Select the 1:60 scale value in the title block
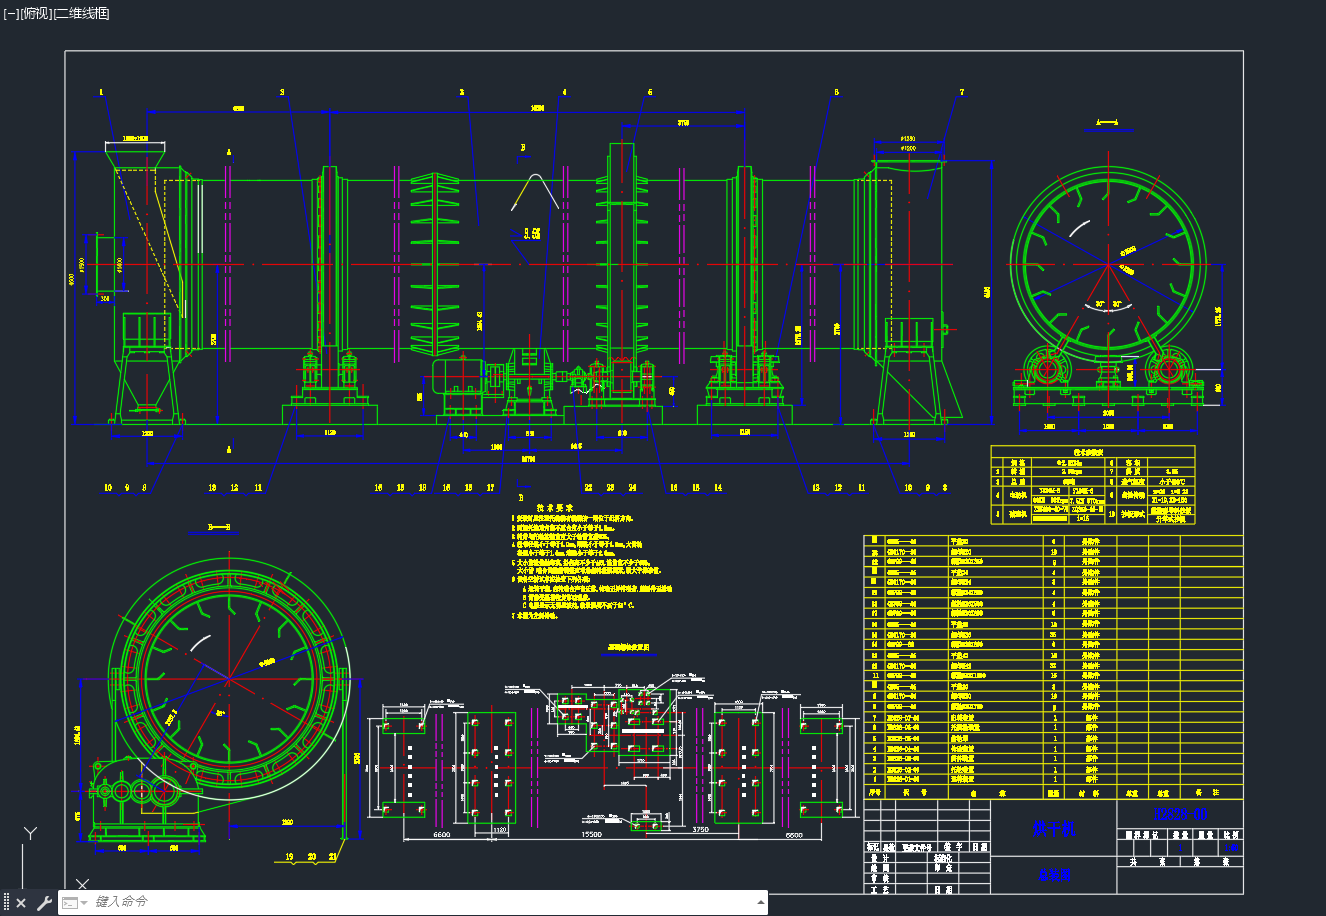The width and height of the screenshot is (1326, 916). 1231,848
